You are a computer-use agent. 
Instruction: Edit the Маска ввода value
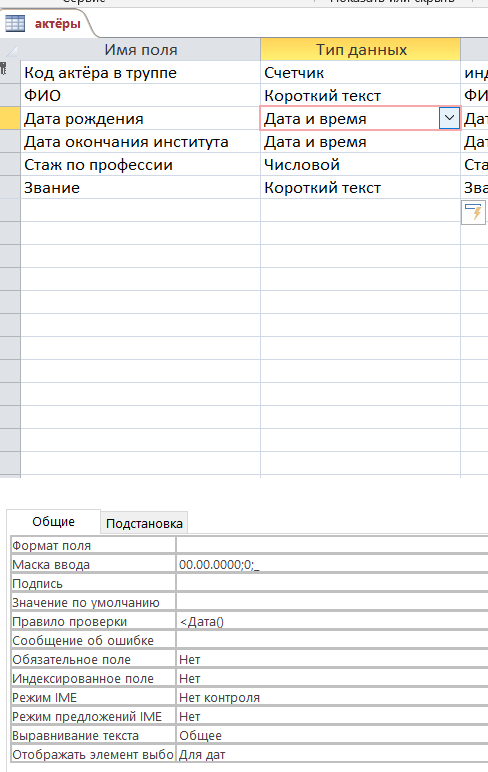click(x=332, y=565)
